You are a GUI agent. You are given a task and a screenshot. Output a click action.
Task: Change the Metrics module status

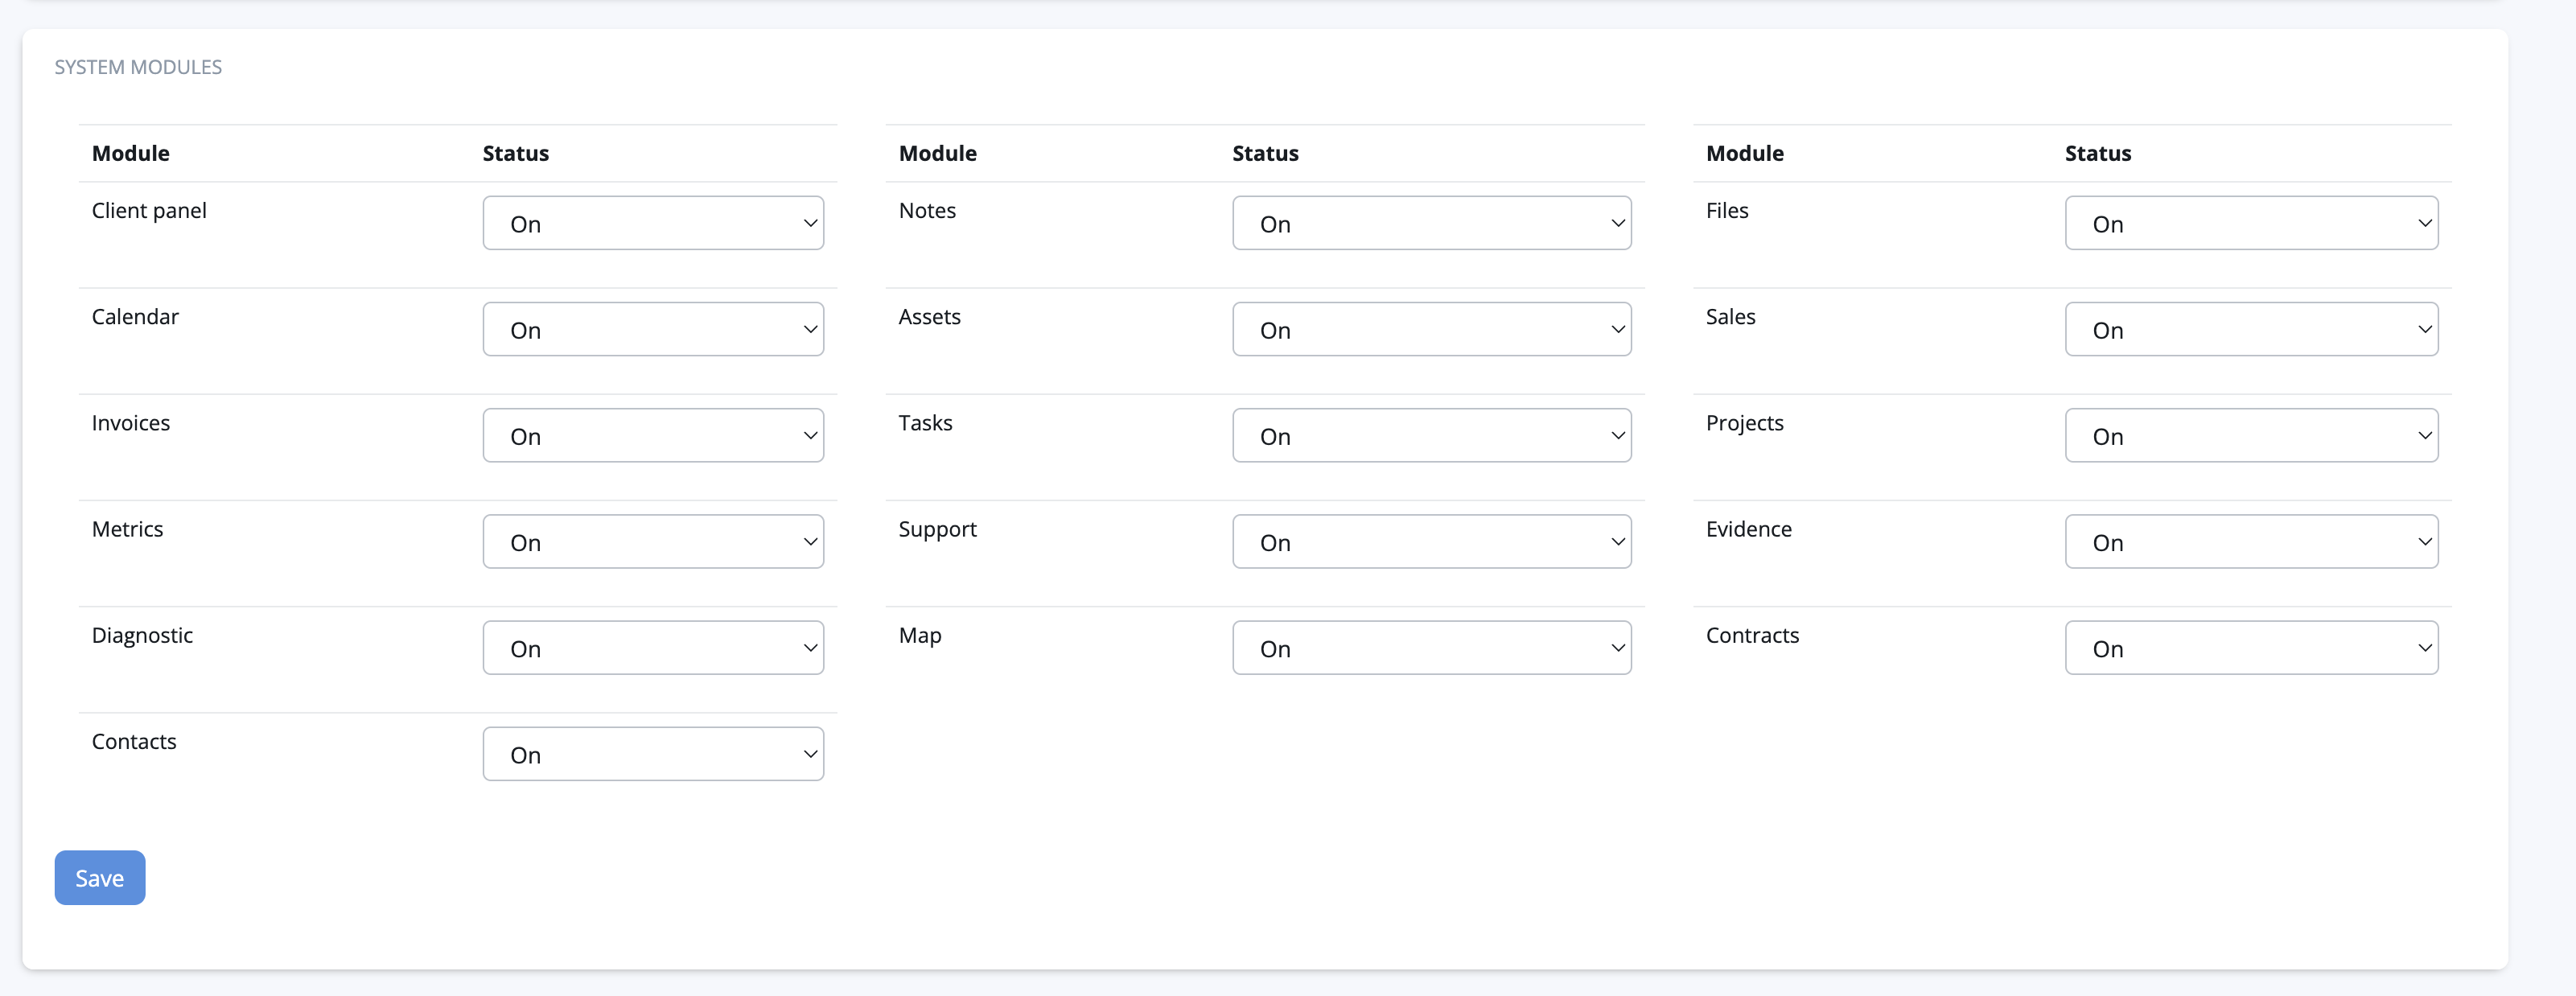[x=653, y=541]
